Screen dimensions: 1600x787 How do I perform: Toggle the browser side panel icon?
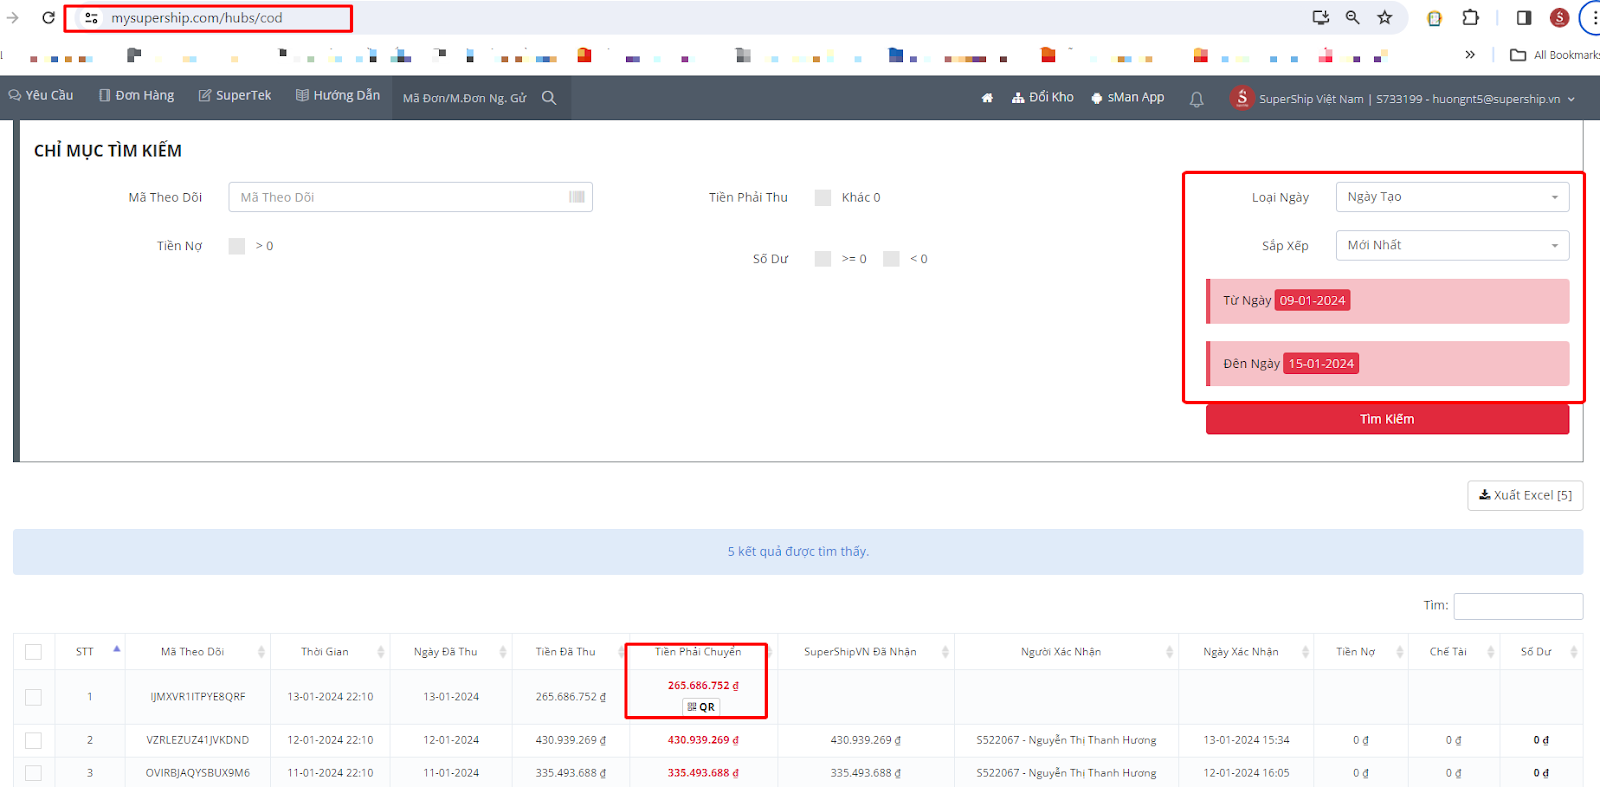coord(1524,17)
